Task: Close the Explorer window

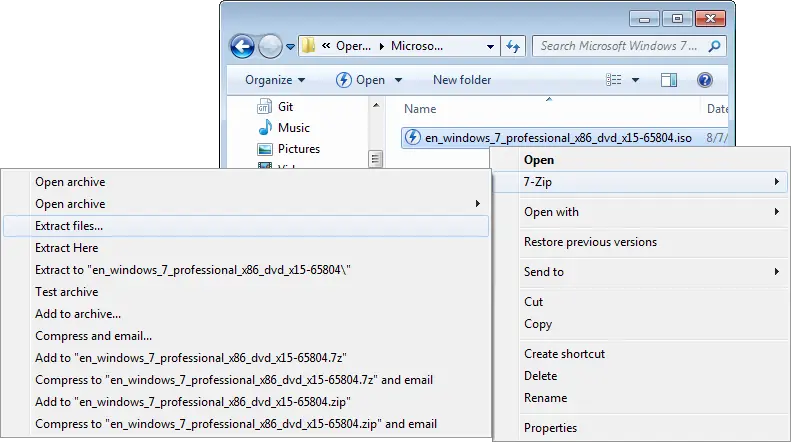Action: 710,19
